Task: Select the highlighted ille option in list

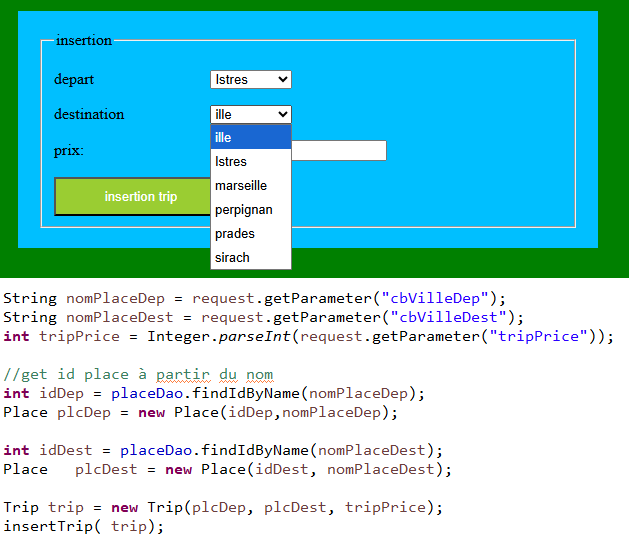Action: 250,137
